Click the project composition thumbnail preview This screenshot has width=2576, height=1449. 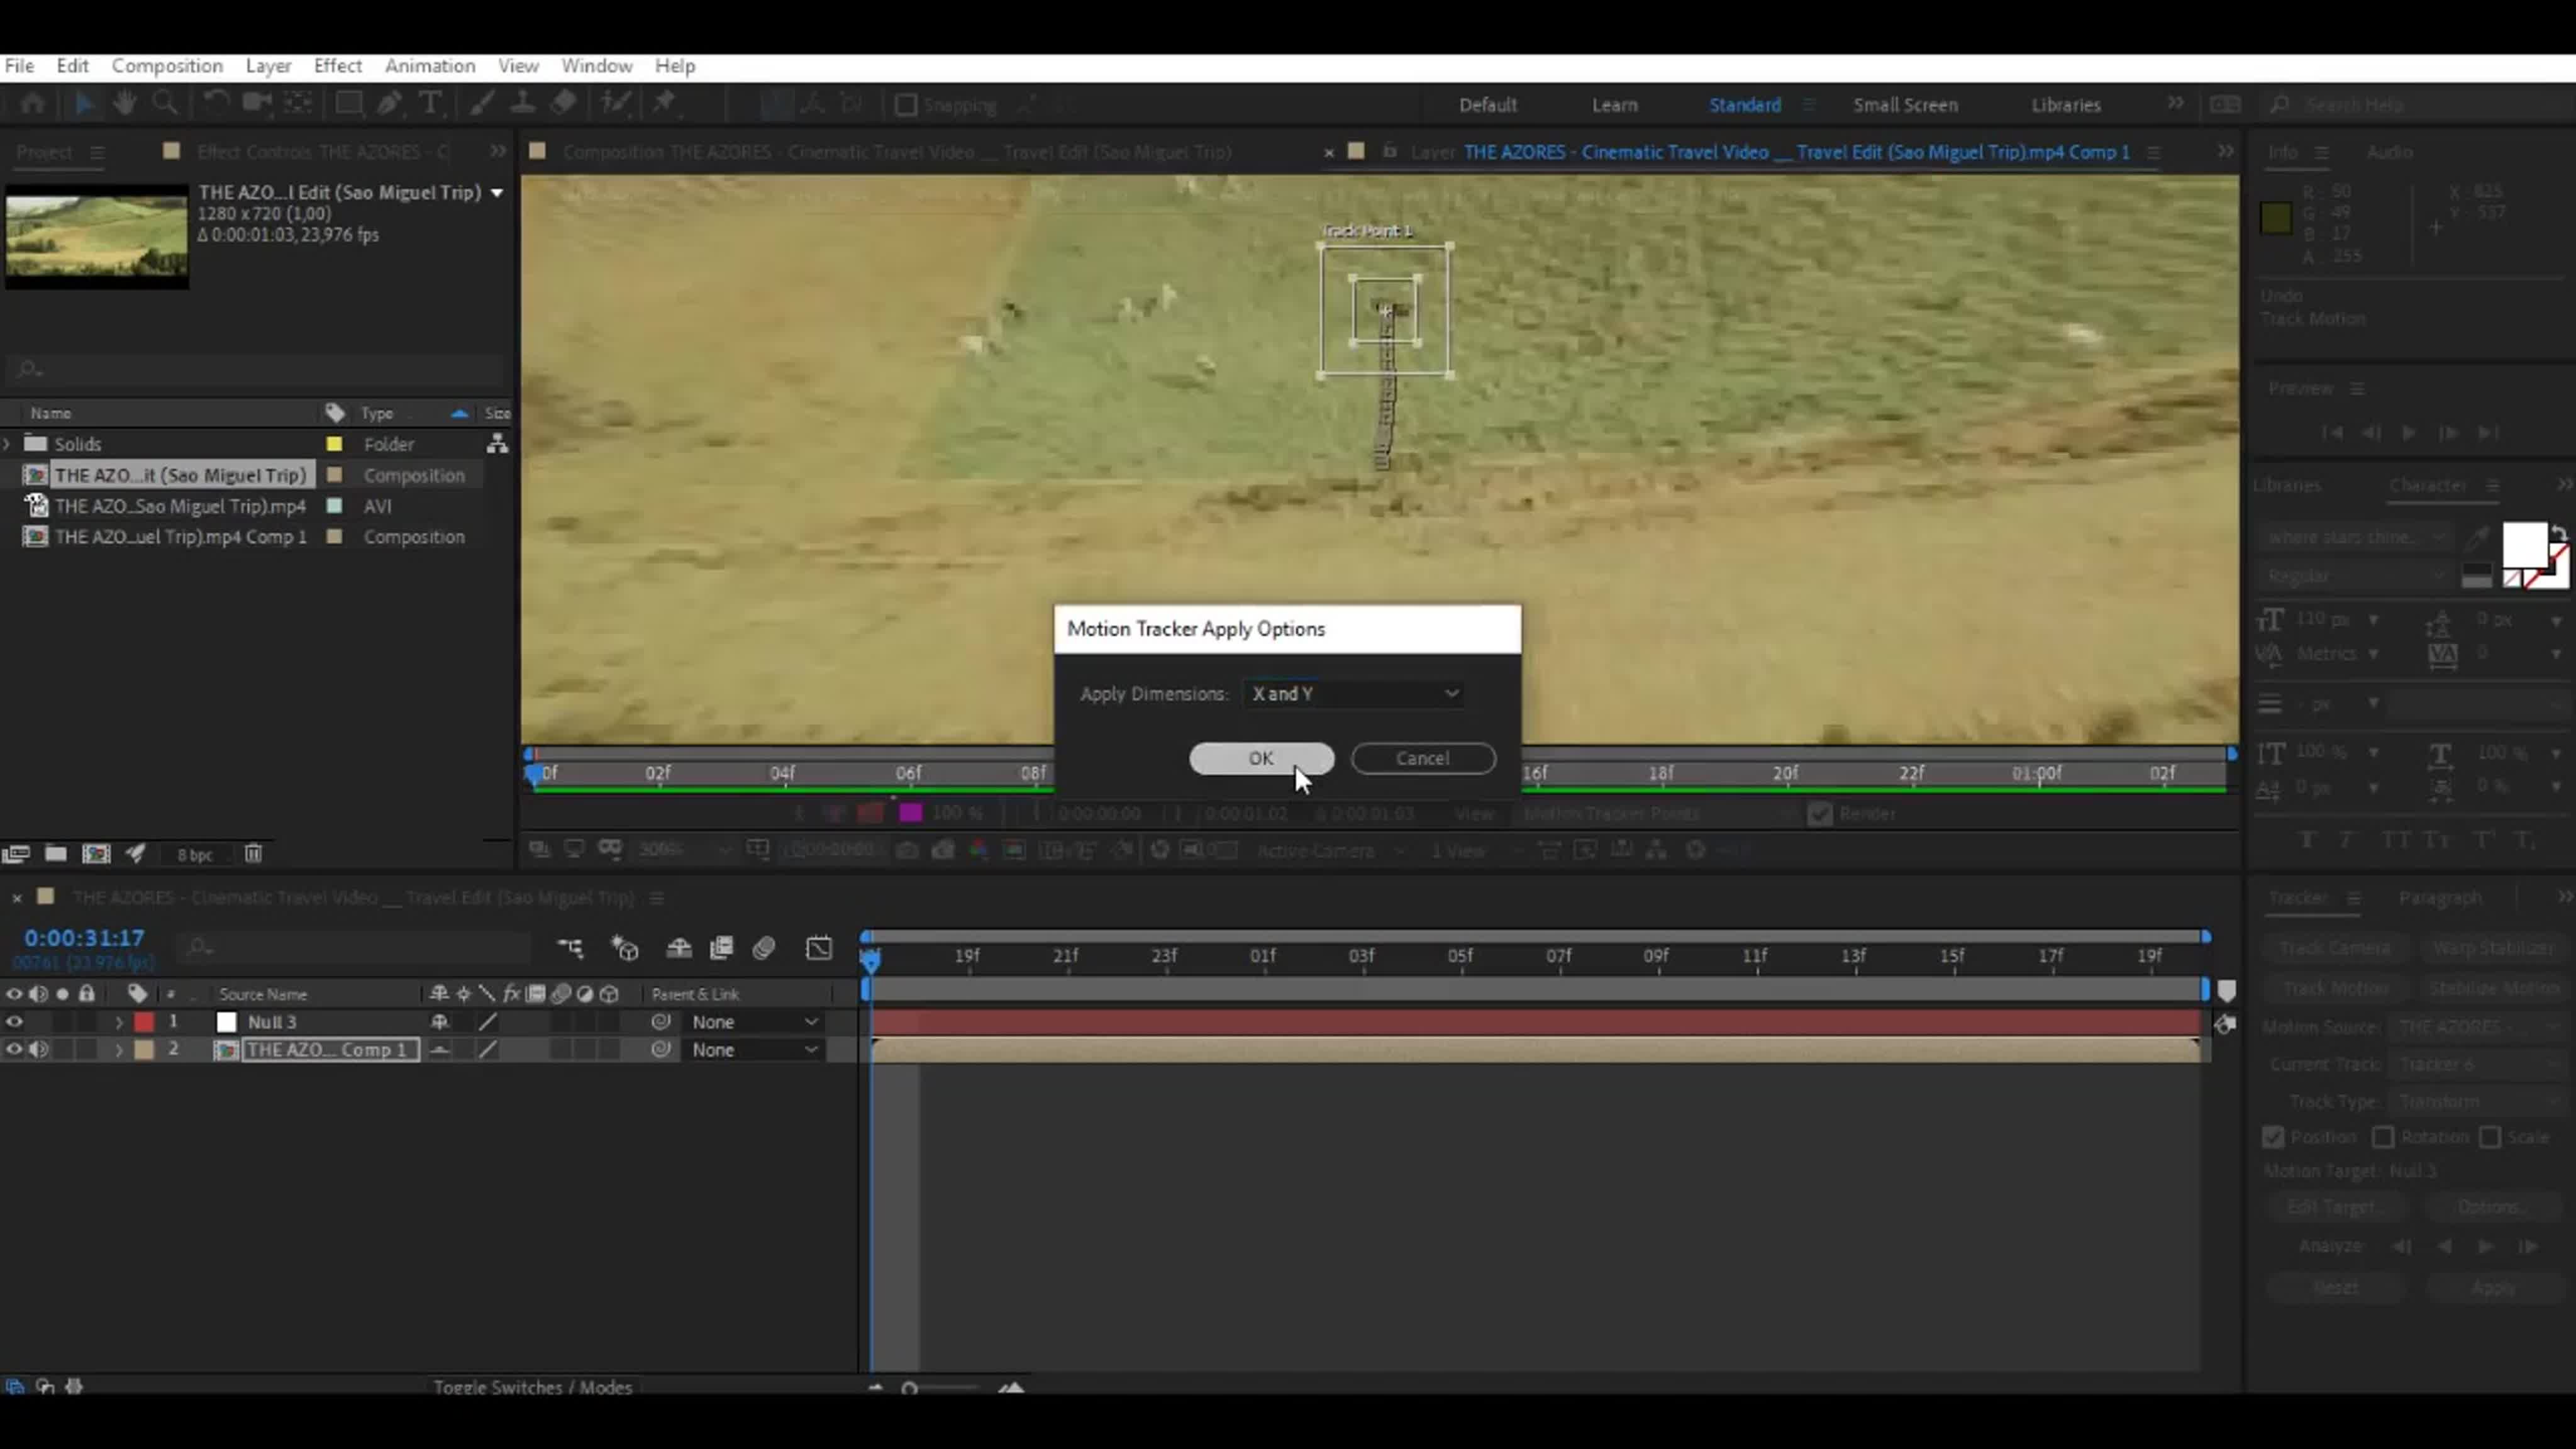click(96, 236)
